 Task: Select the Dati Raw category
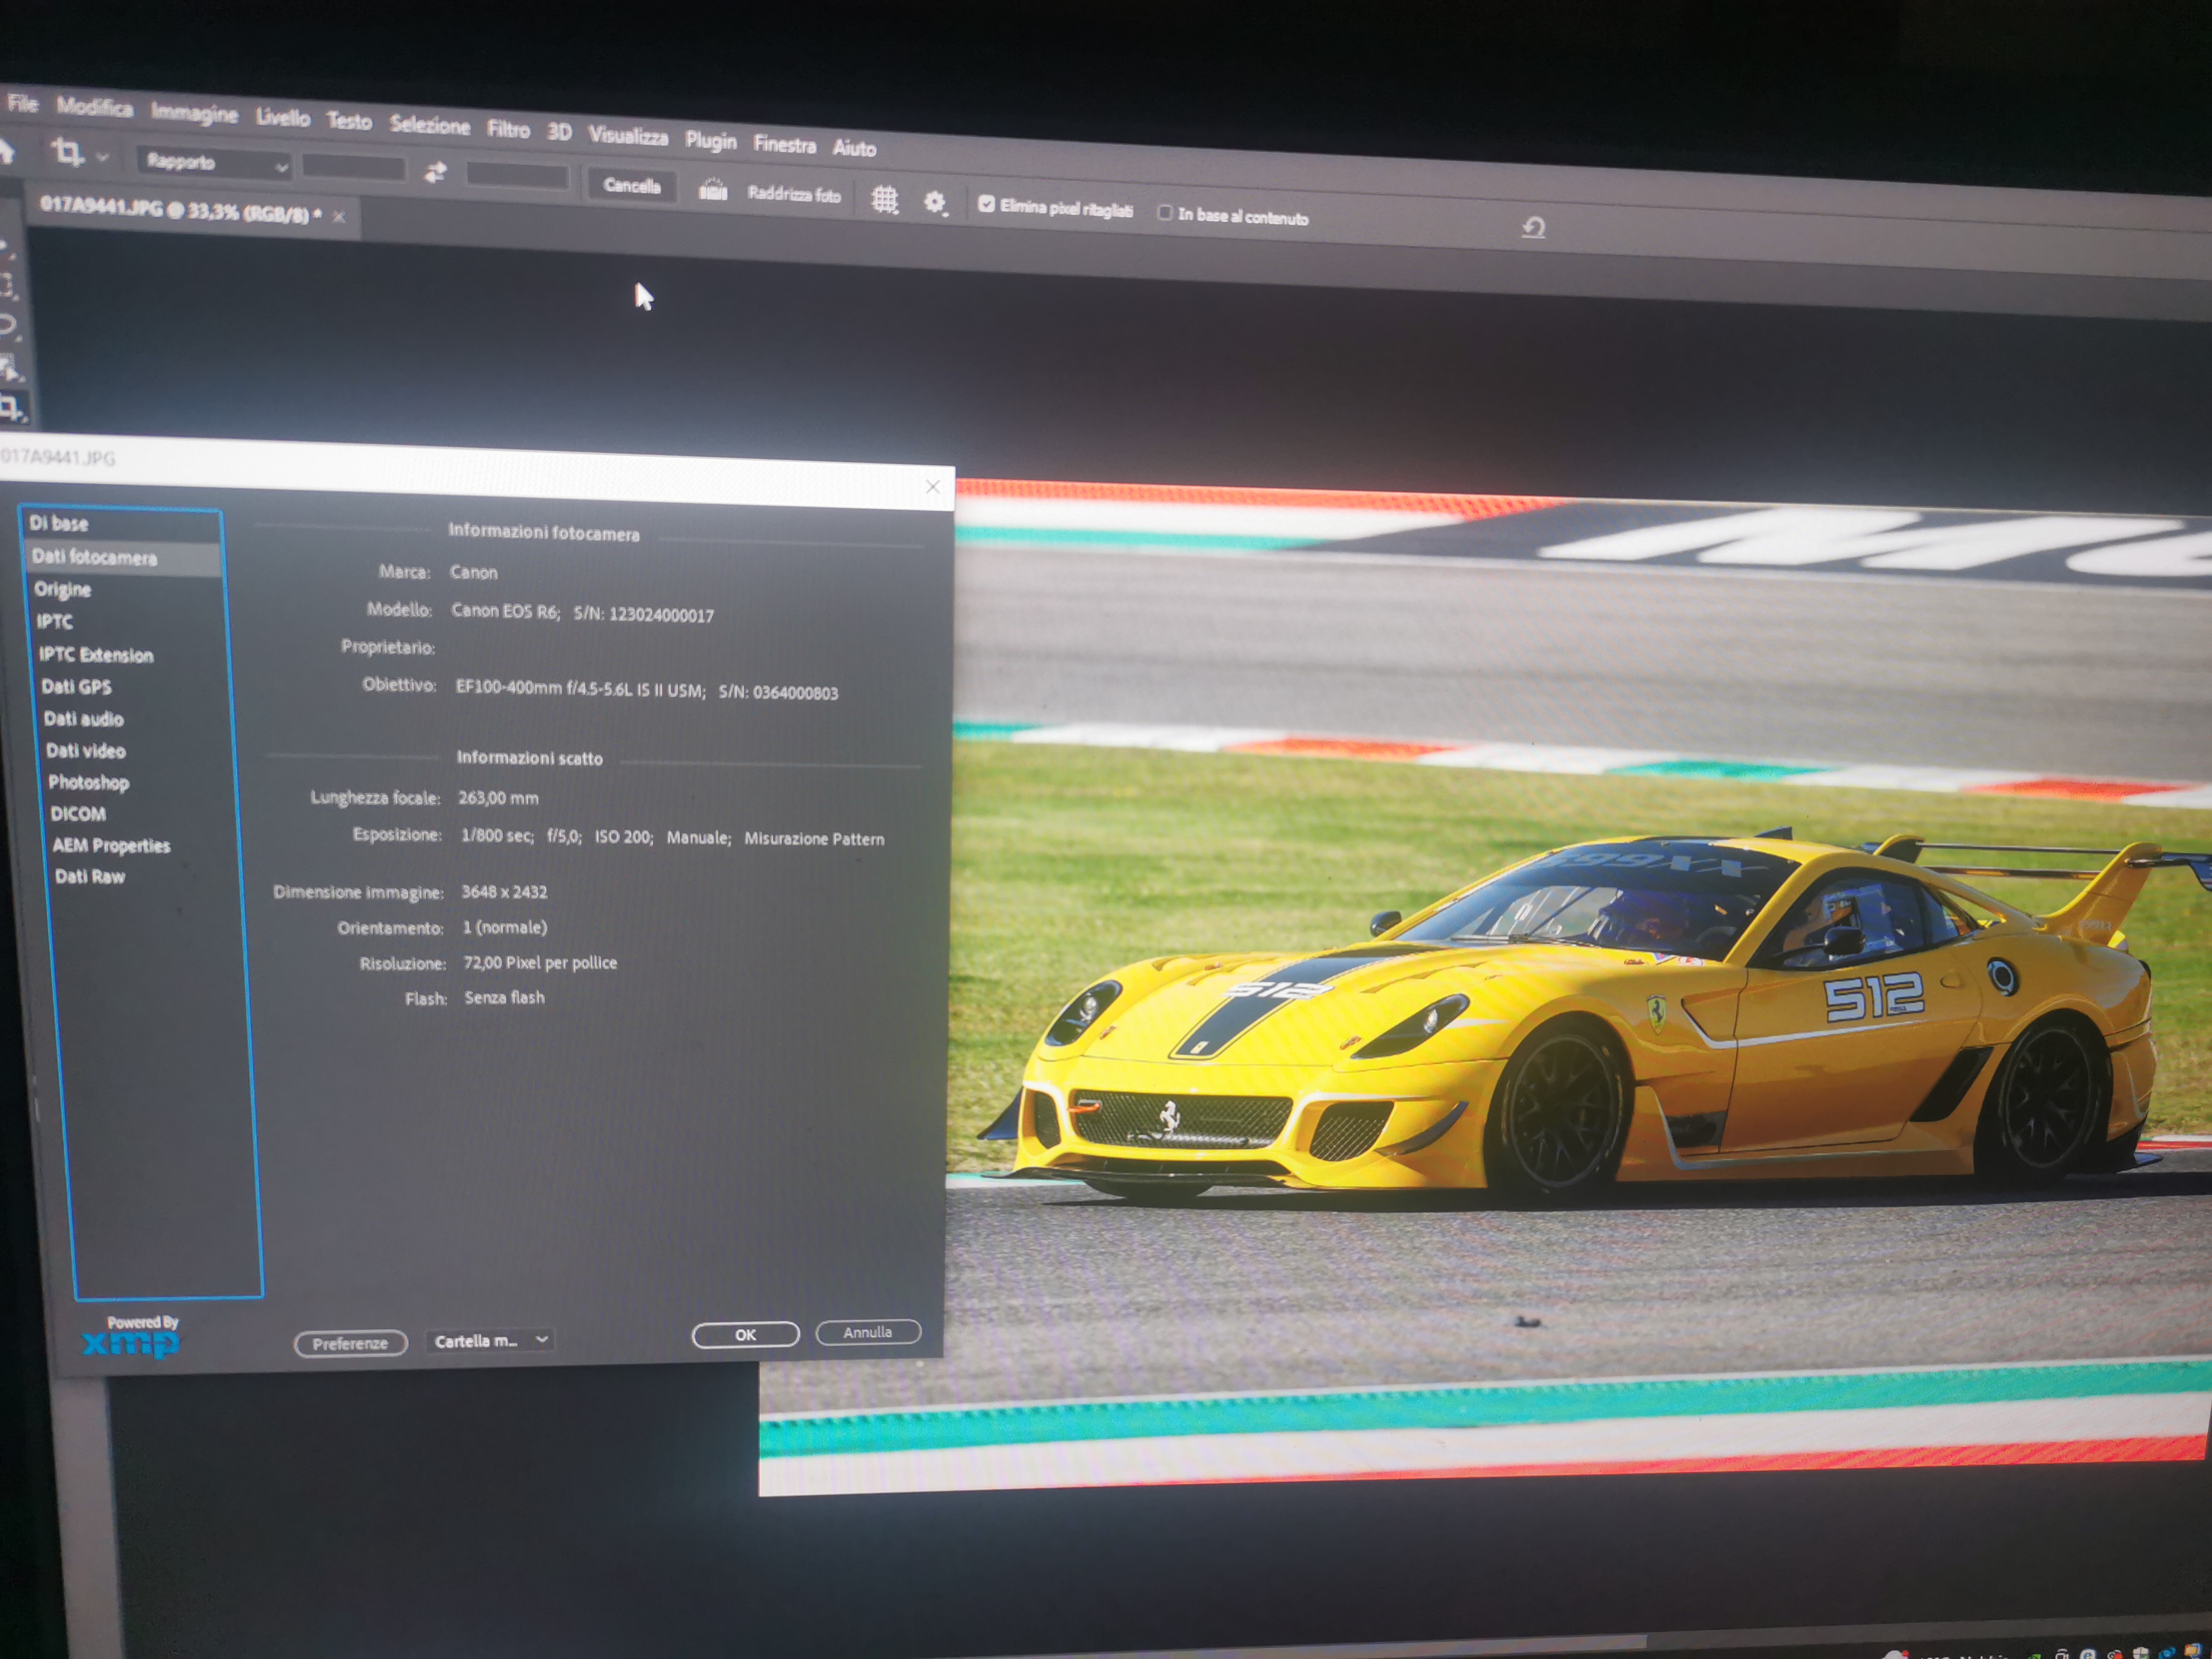point(90,876)
